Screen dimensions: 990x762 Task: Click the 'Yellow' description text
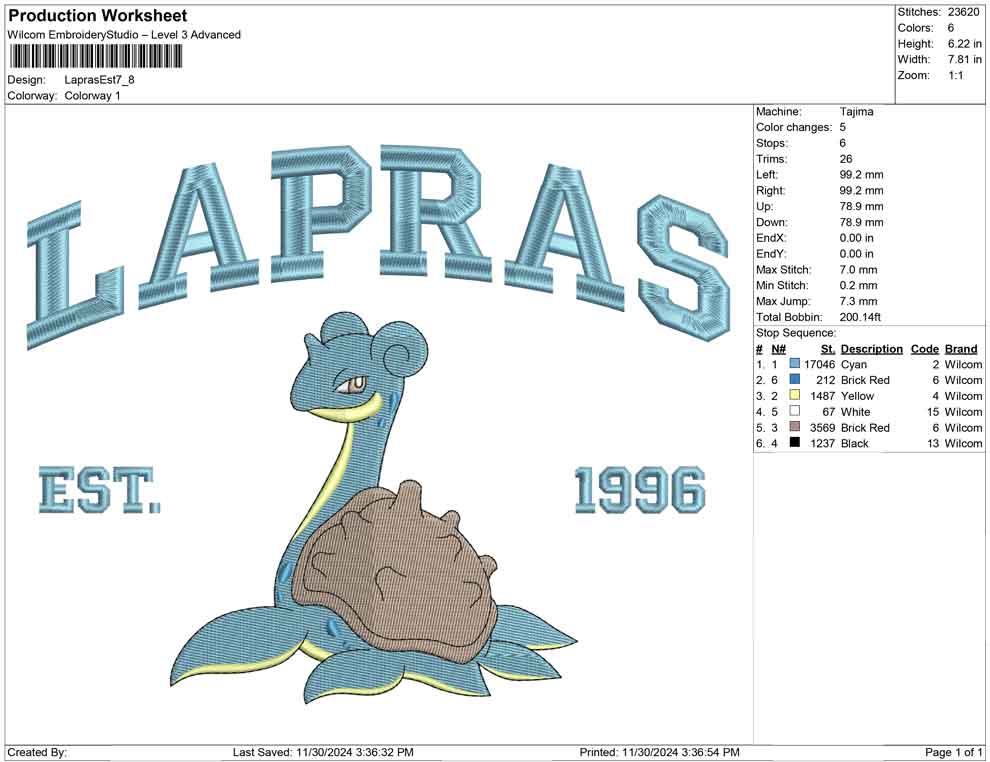tap(857, 396)
